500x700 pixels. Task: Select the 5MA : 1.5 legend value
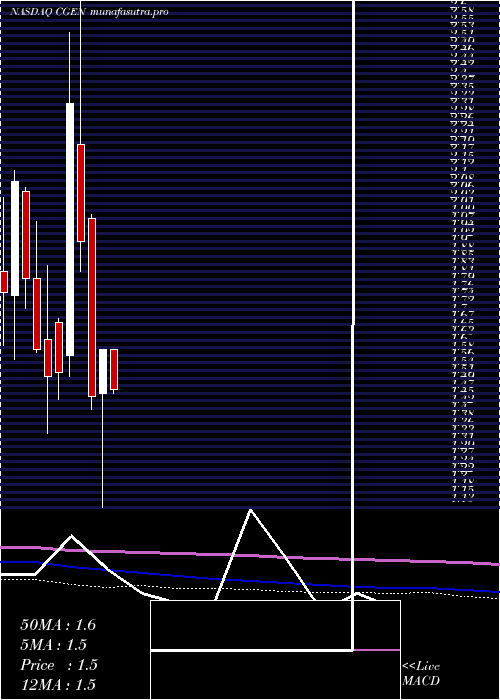53,645
